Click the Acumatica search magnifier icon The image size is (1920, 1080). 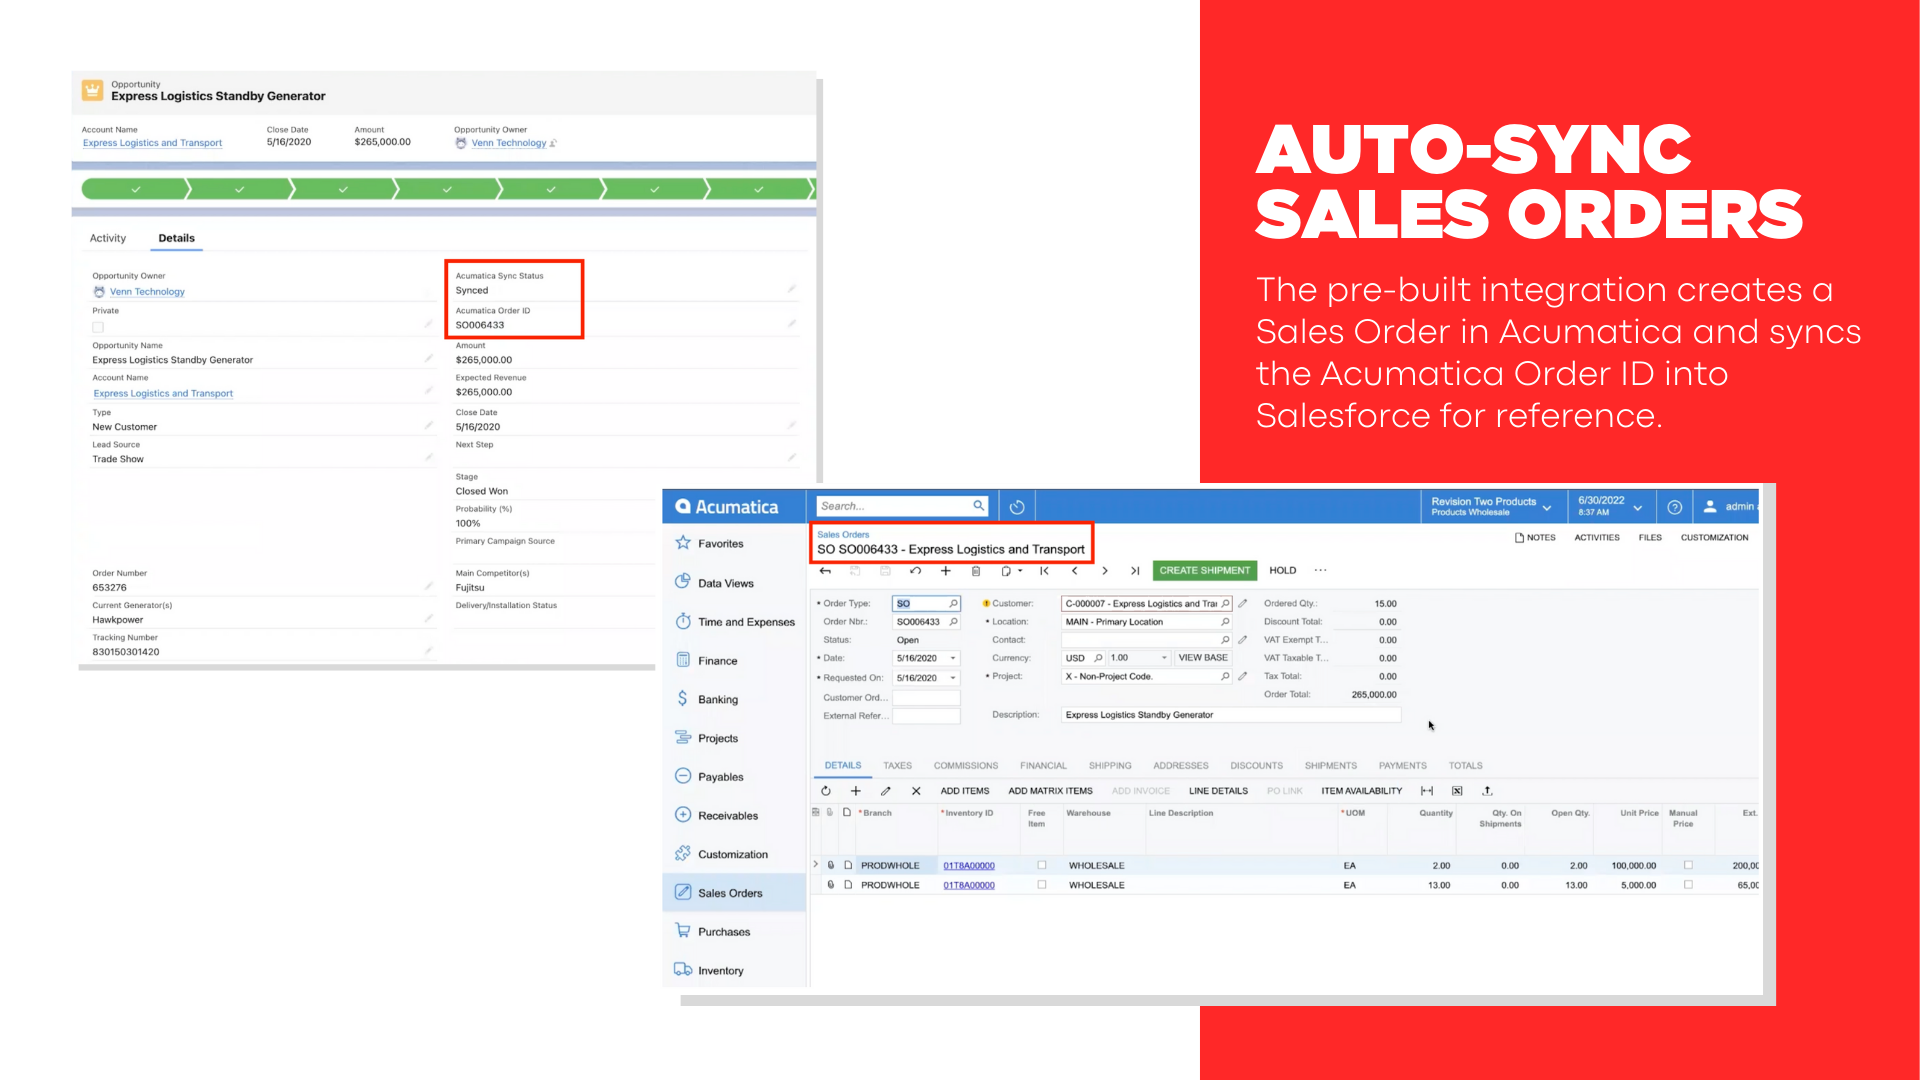coord(979,506)
